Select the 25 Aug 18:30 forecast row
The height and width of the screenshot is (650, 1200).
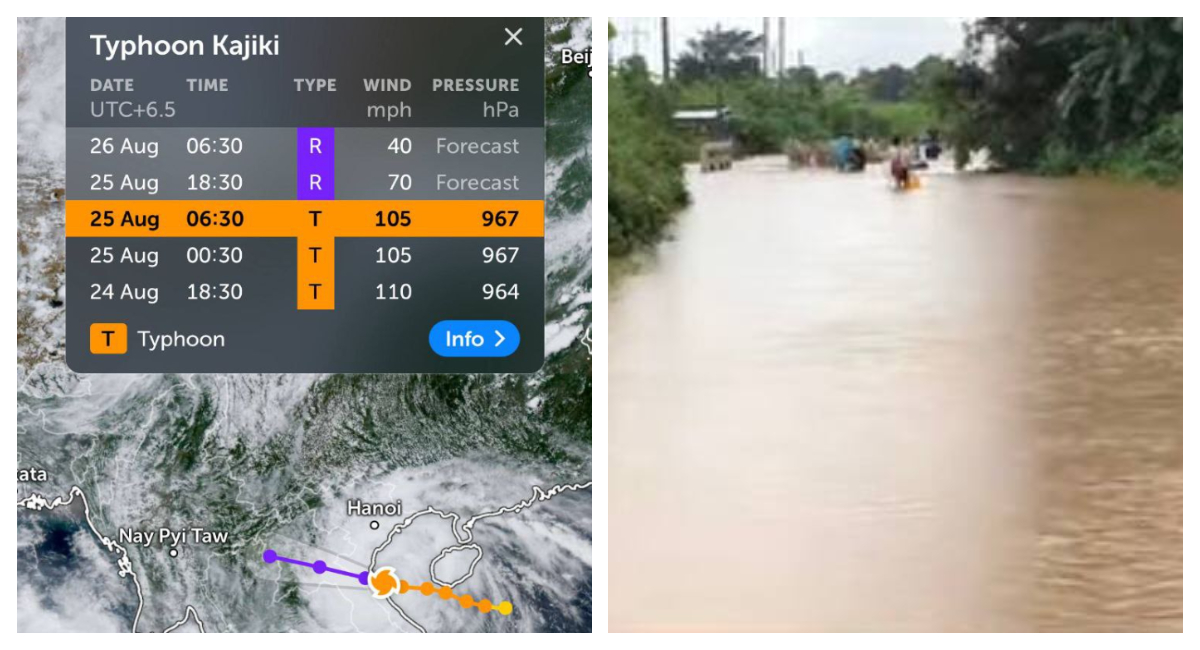pyautogui.click(x=305, y=182)
